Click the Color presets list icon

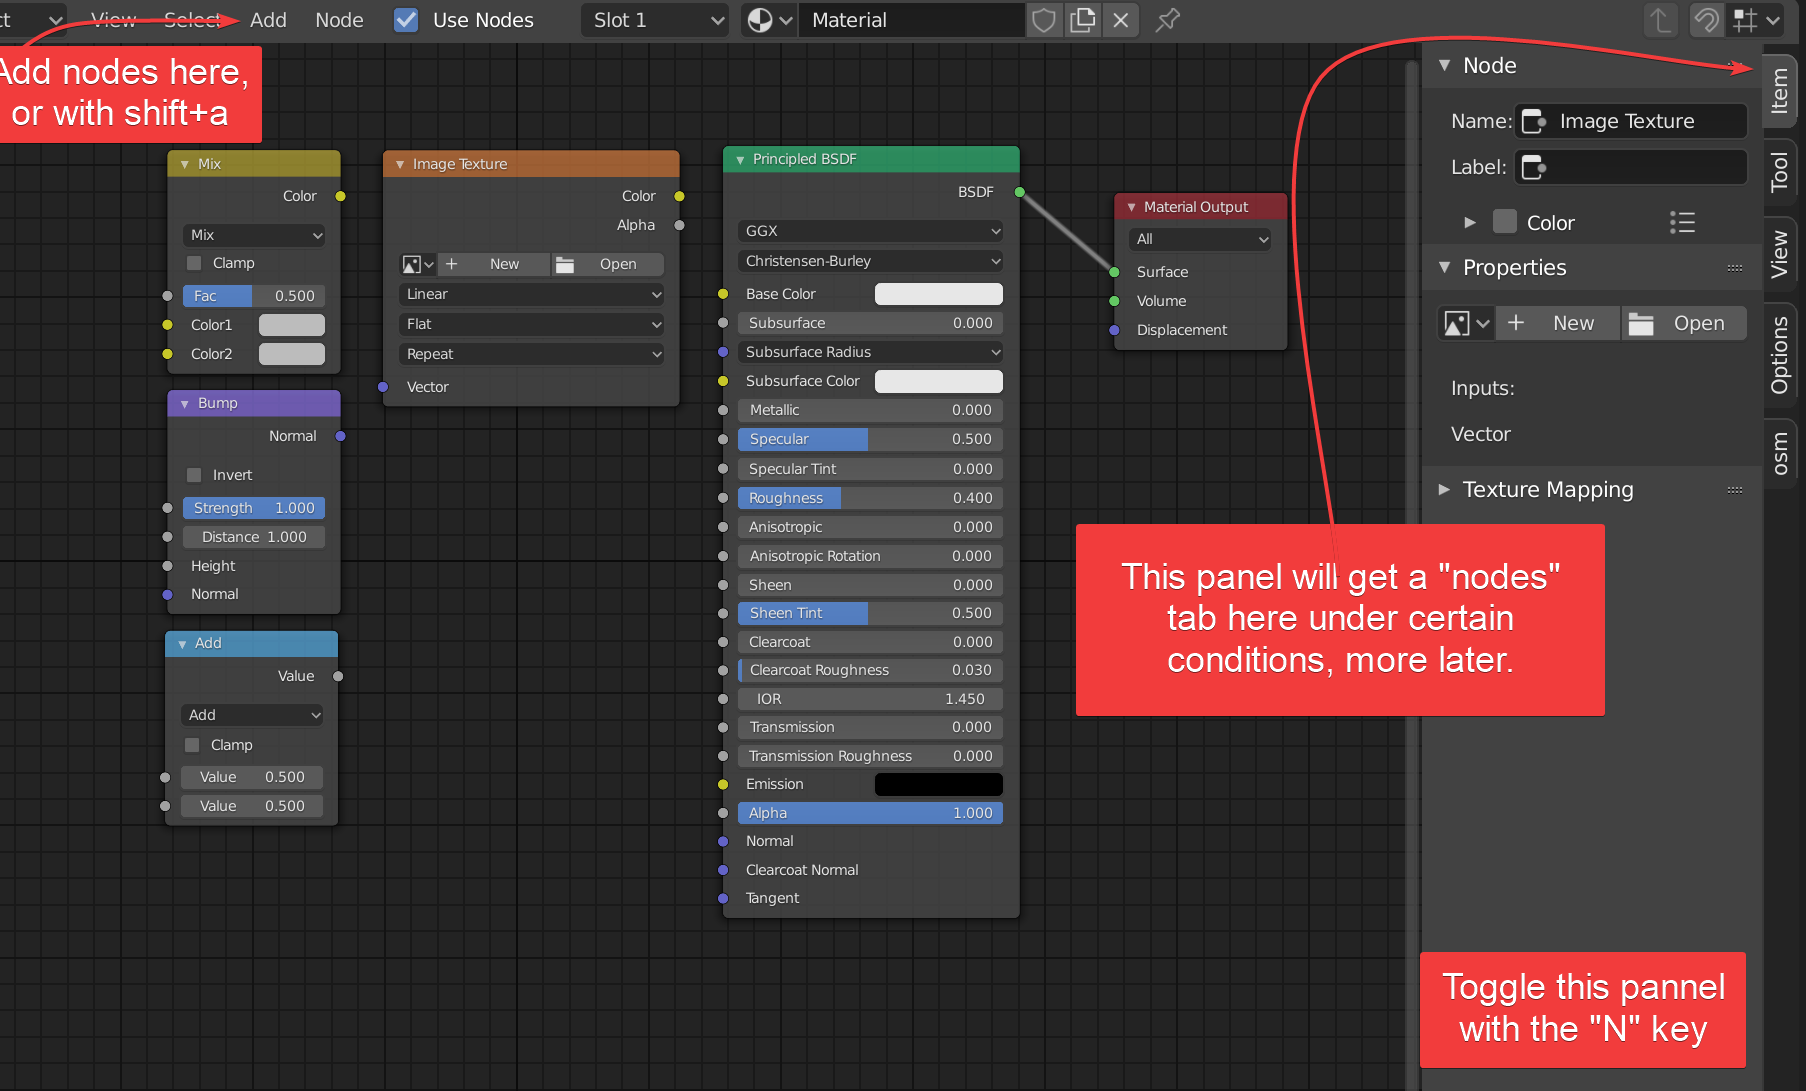(x=1682, y=223)
